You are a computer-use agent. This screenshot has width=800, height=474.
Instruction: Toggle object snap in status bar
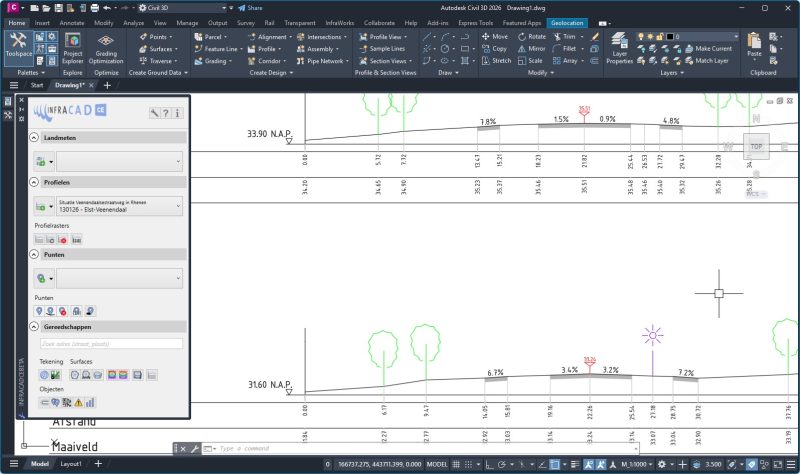(555, 464)
